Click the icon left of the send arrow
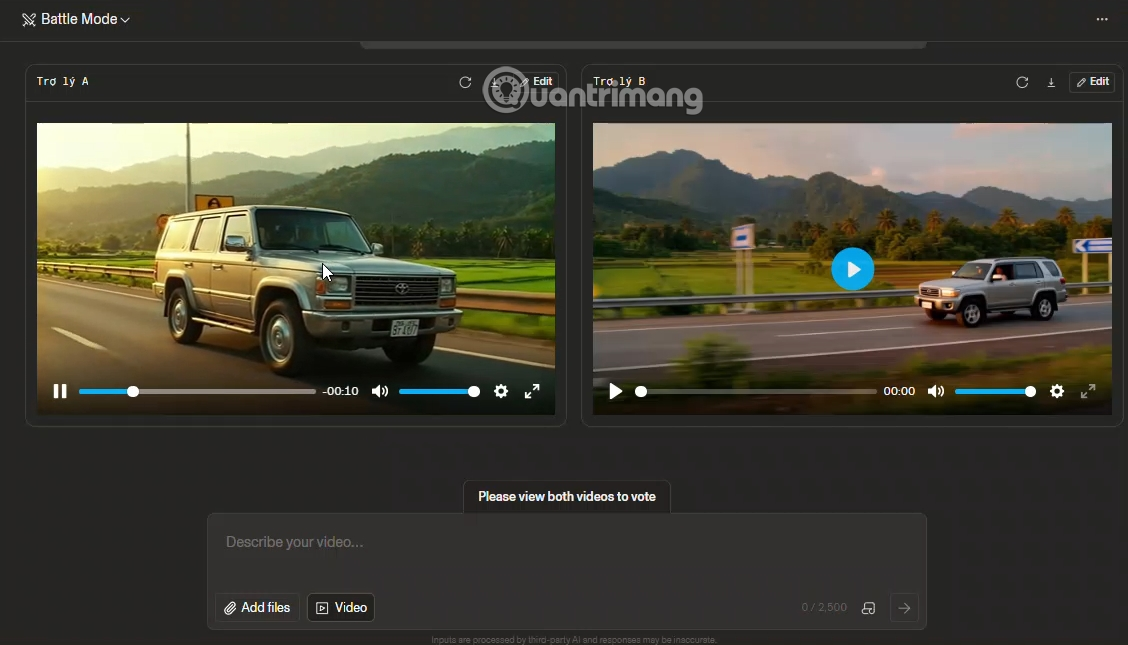This screenshot has height=645, width=1128. point(868,608)
